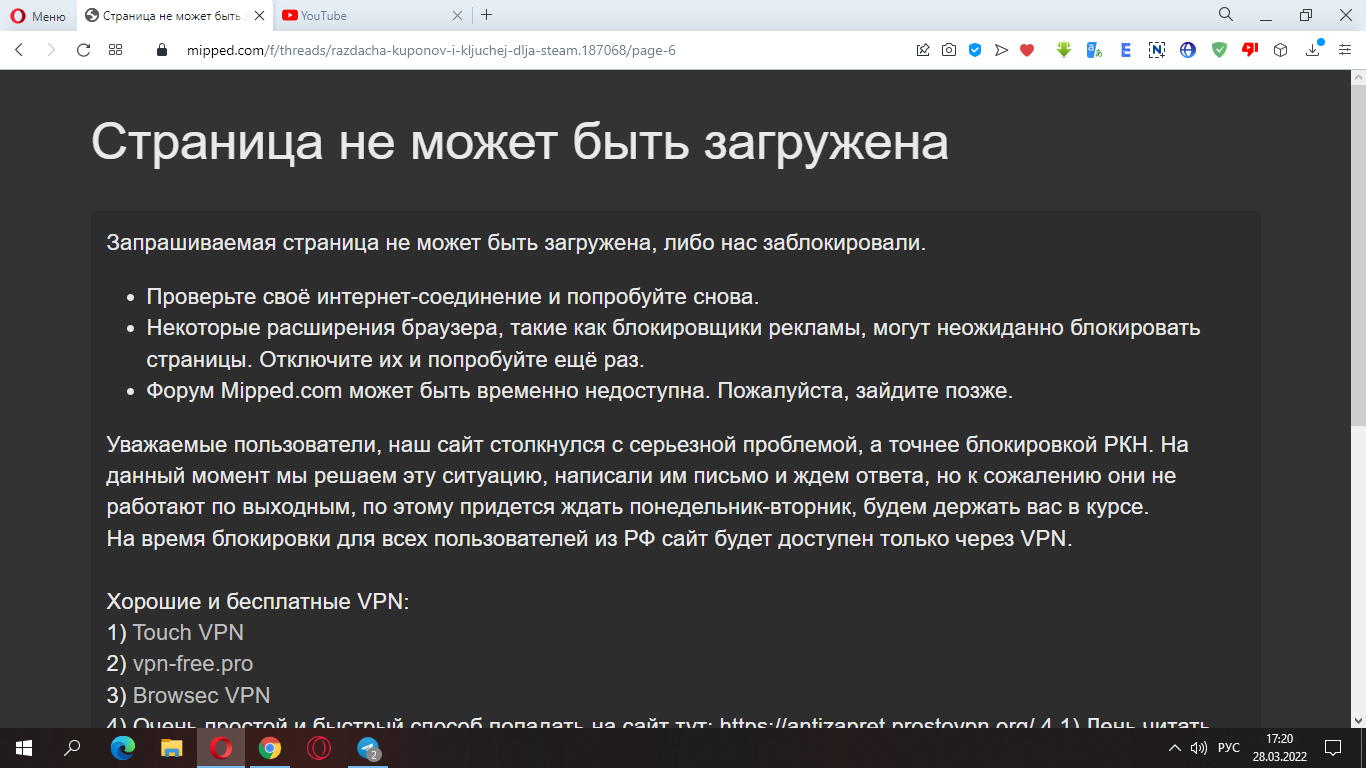Screen dimensions: 1366x768
Task: Go forward with the forward arrow
Action: tap(51, 50)
